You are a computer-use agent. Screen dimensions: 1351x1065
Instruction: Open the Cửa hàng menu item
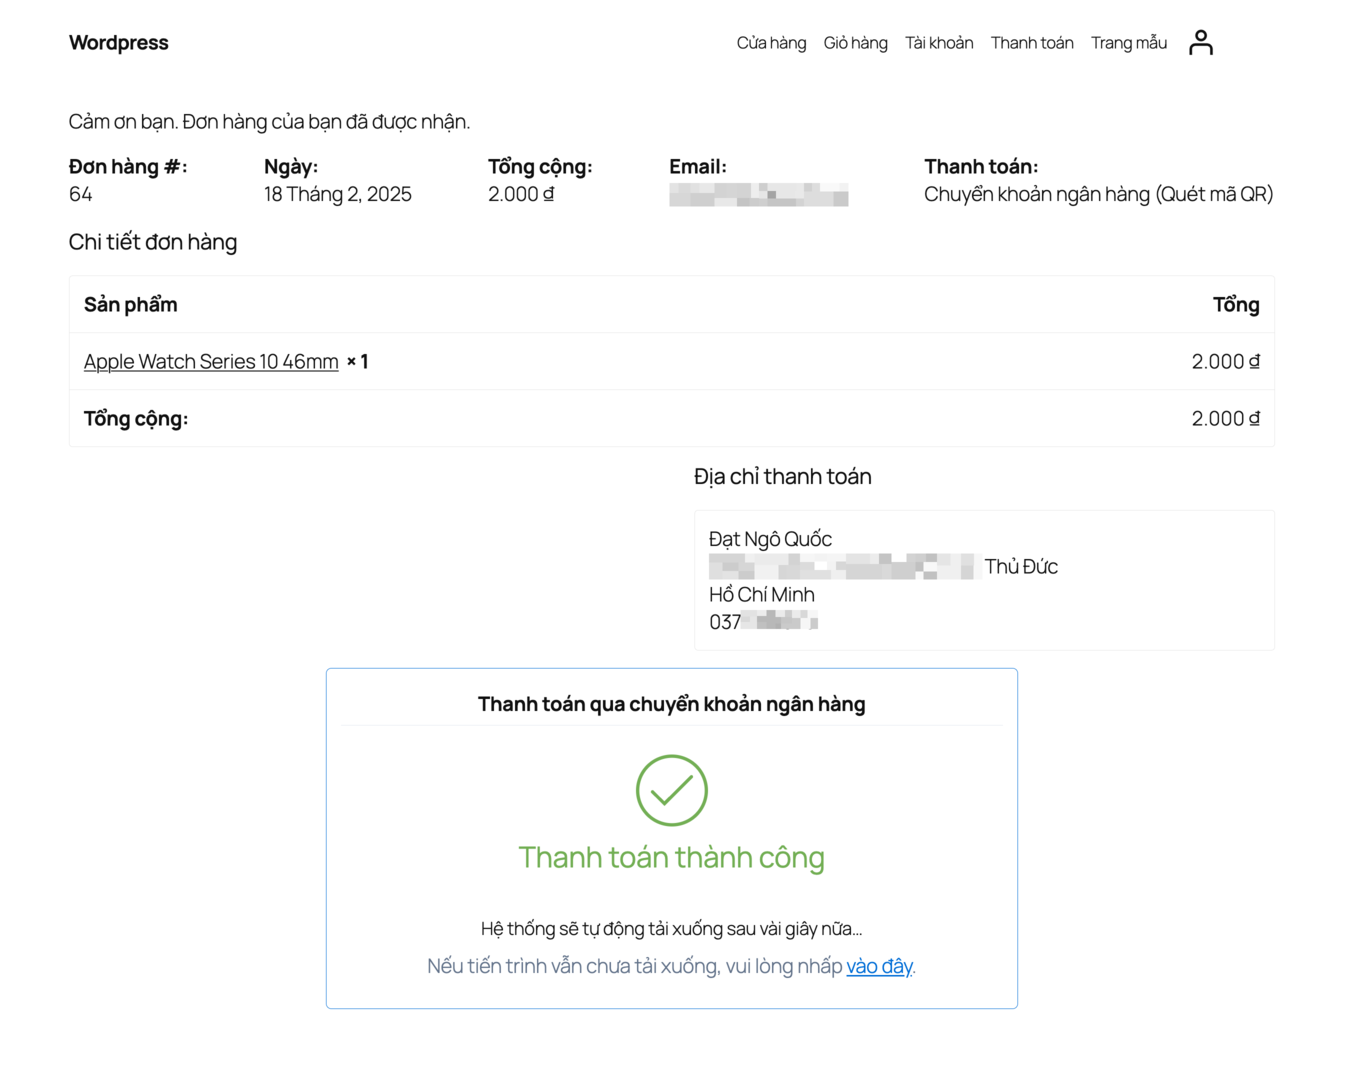point(771,43)
